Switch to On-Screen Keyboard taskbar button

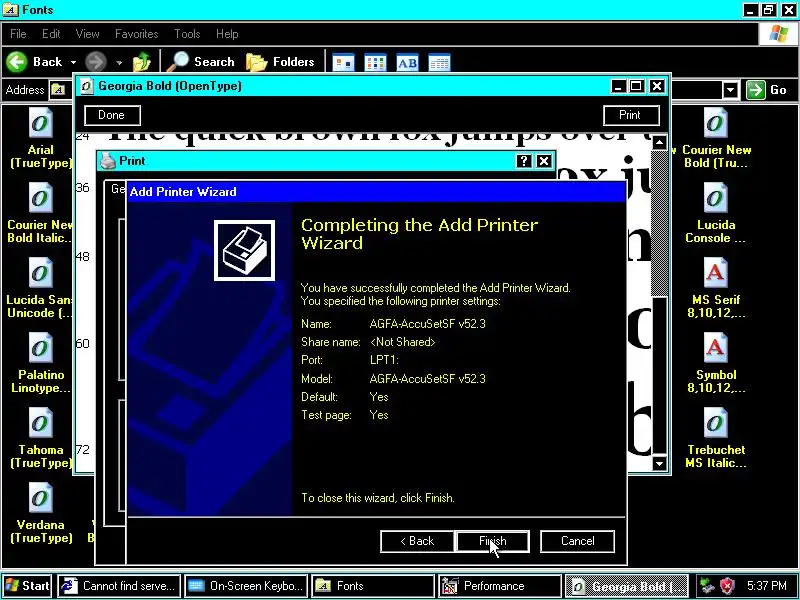(246, 586)
